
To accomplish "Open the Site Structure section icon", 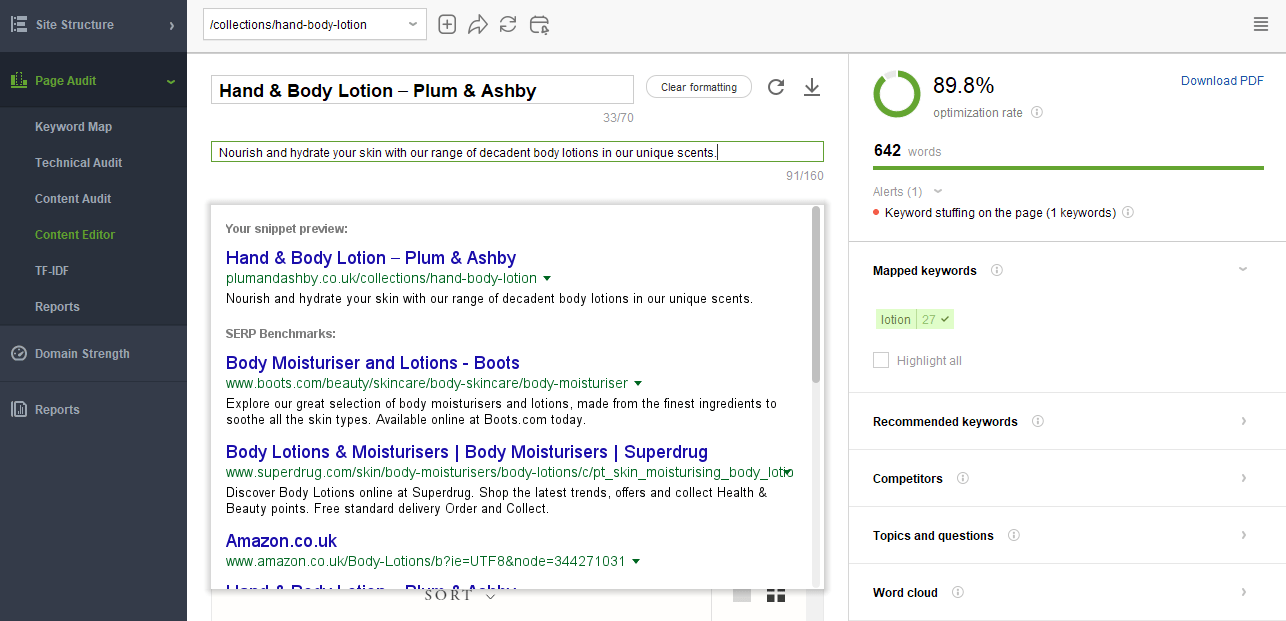I will click(19, 25).
